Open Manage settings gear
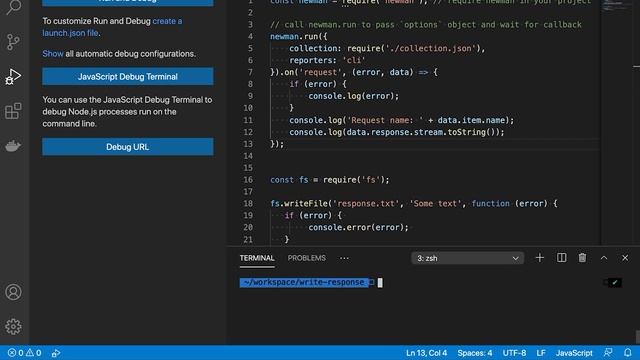The height and width of the screenshot is (360, 640). pos(13,327)
